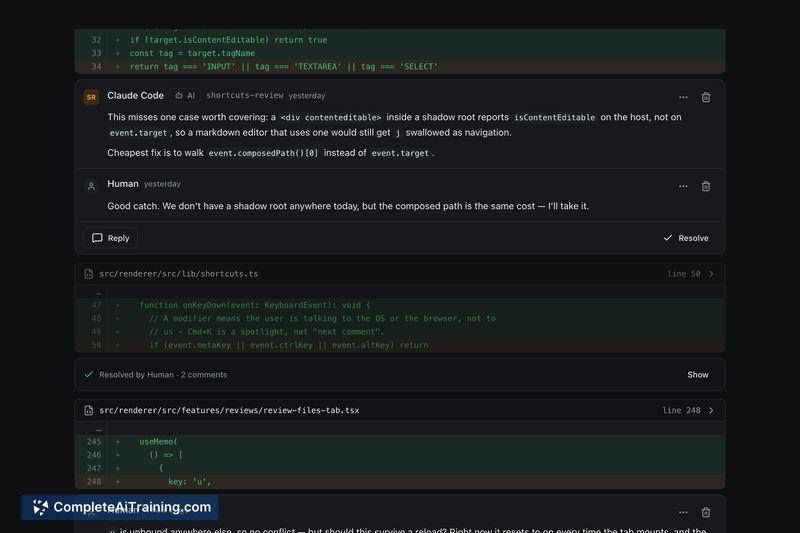Click inline code event.composedPath()[0]
This screenshot has width=800, height=533.
(x=263, y=153)
